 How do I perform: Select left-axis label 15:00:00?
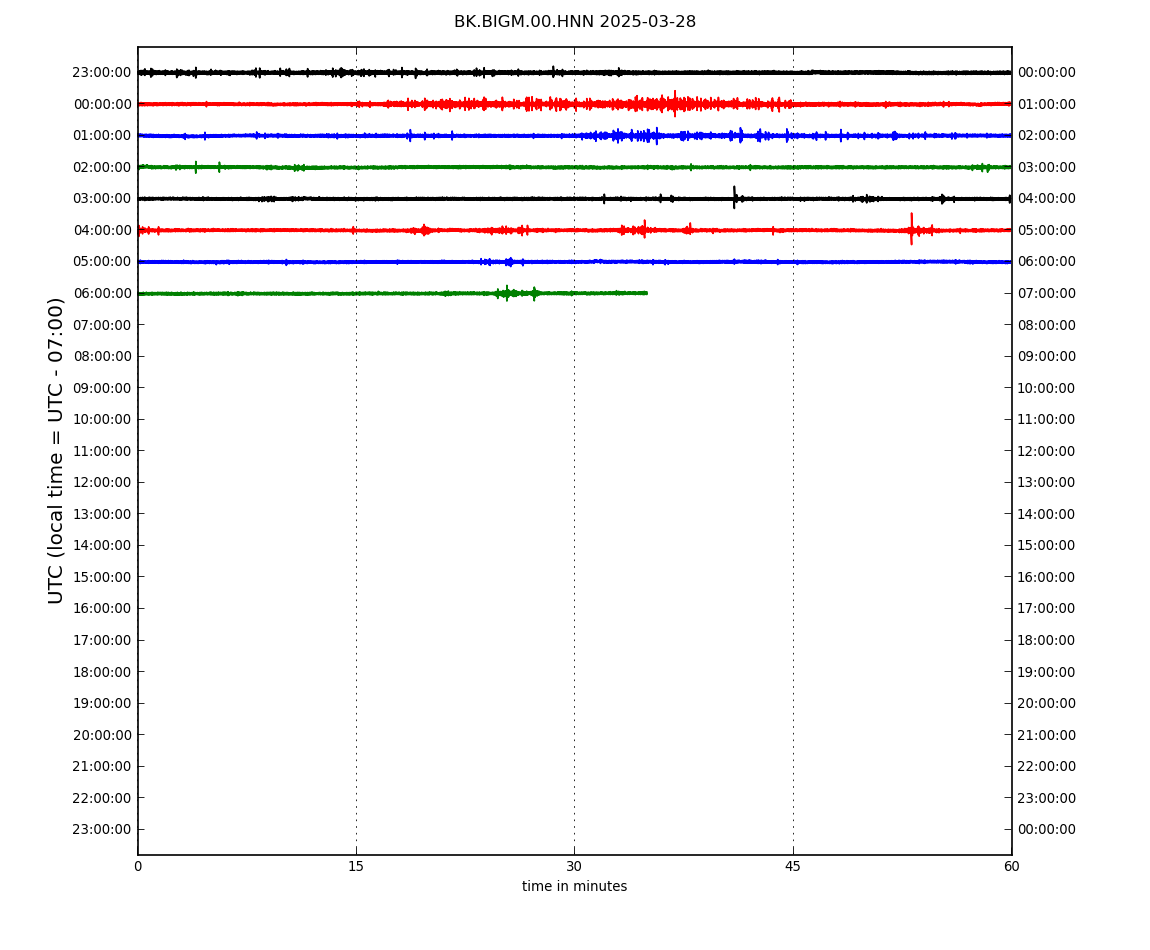pos(102,577)
